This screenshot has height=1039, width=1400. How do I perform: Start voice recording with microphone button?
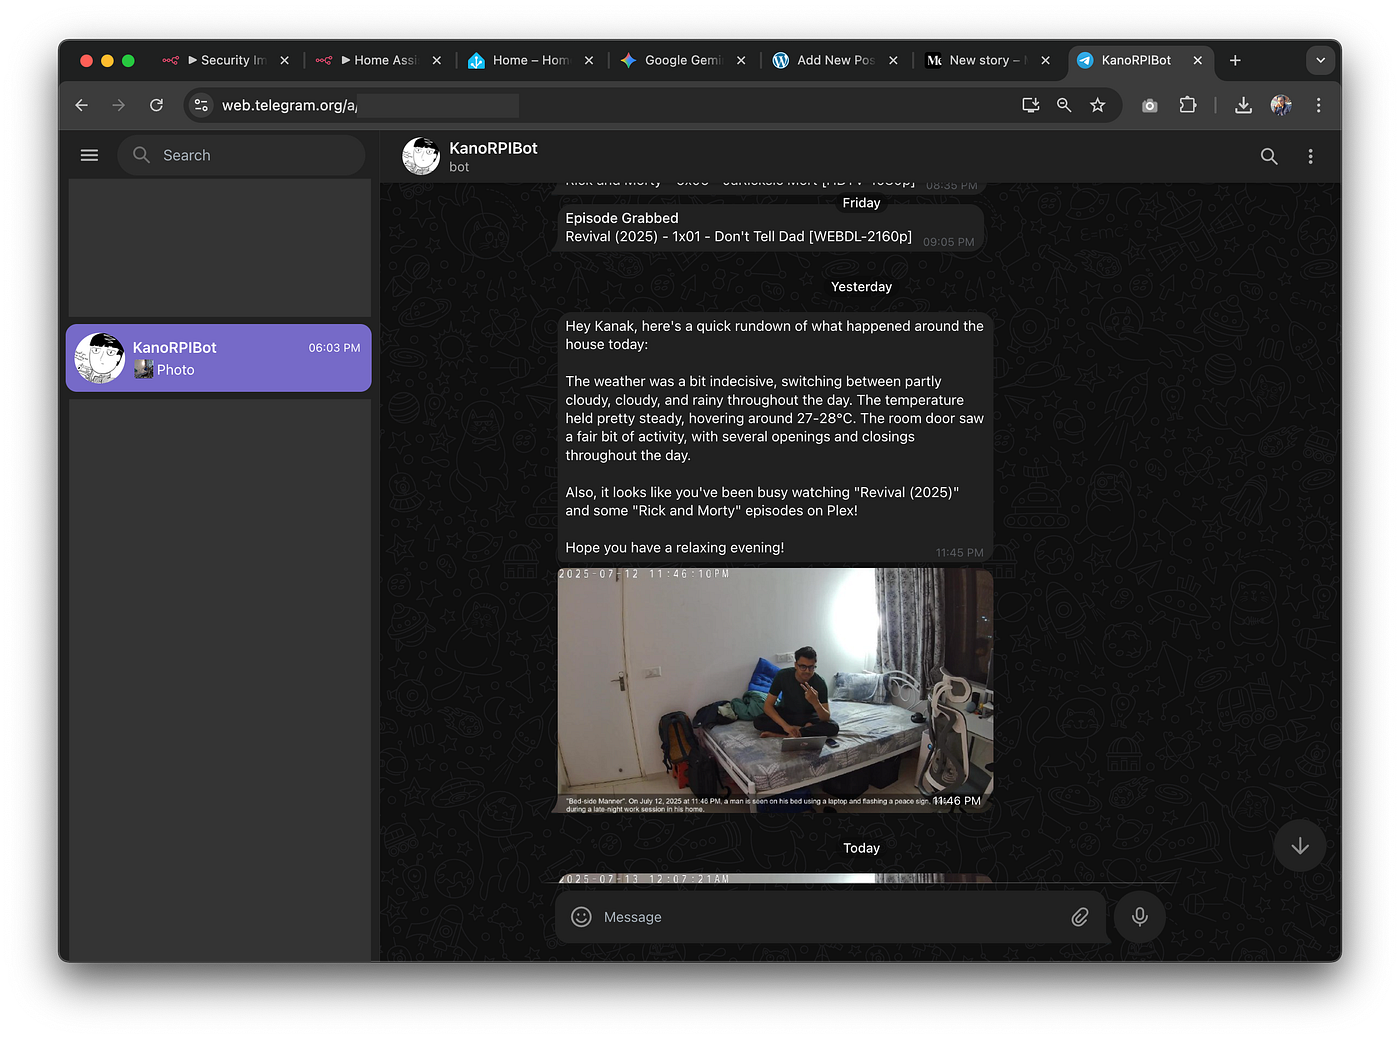[1139, 917]
